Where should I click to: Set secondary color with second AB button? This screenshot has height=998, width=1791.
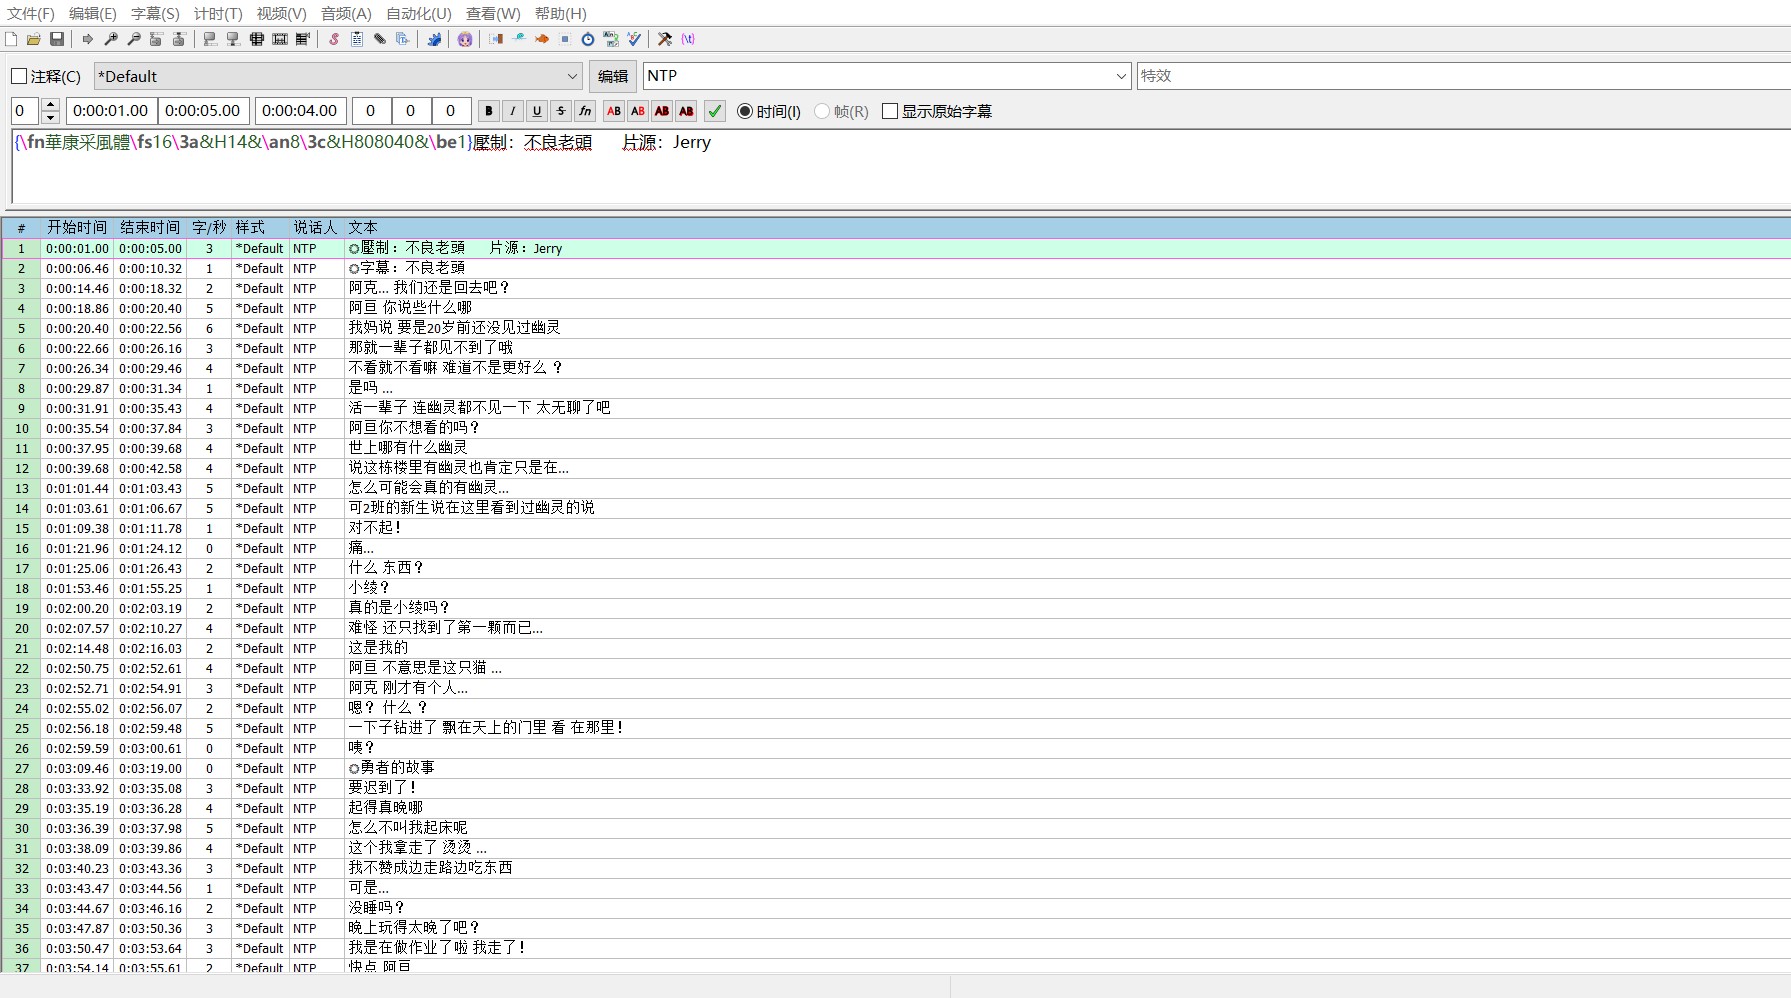click(x=638, y=111)
